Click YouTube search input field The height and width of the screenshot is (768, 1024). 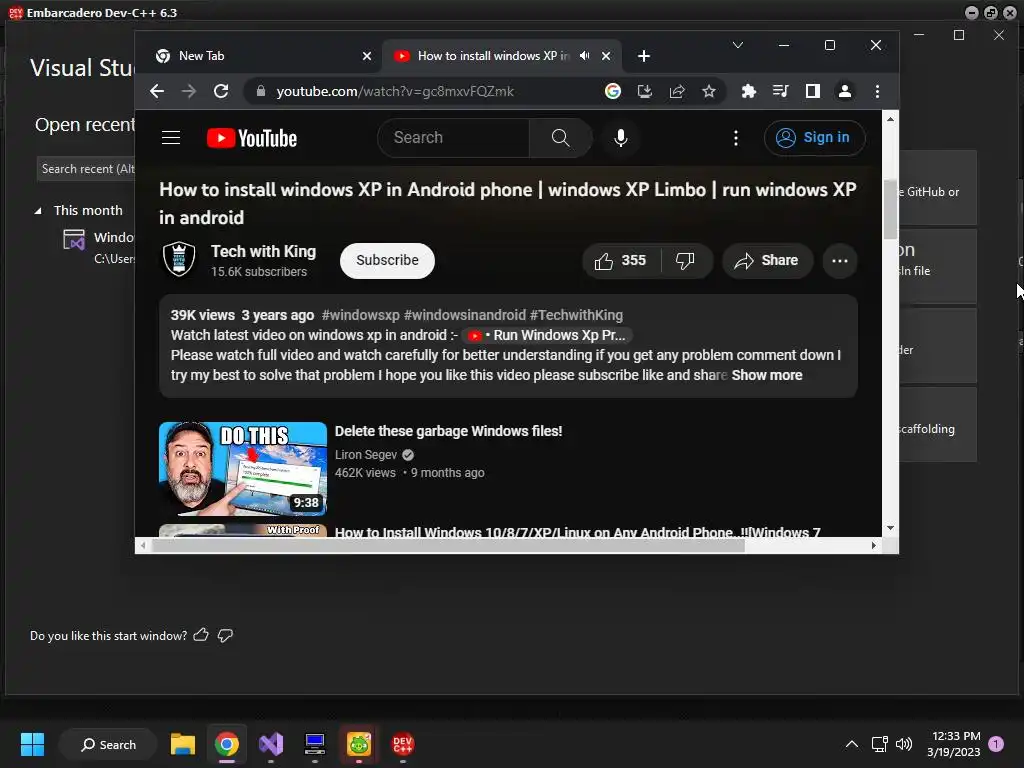453,138
